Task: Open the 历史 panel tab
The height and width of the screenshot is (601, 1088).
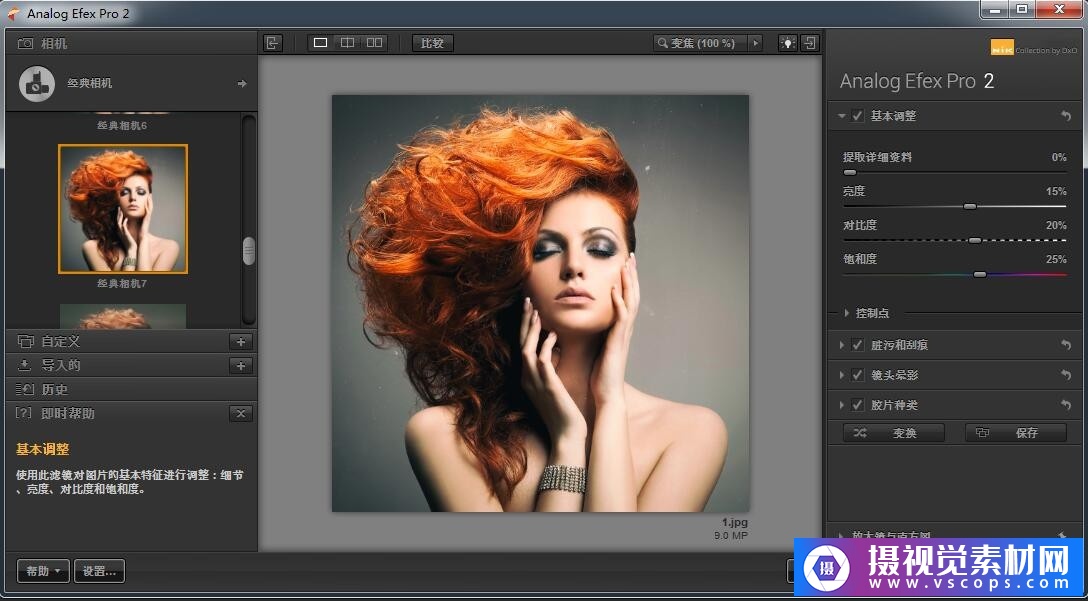Action: pyautogui.click(x=54, y=389)
